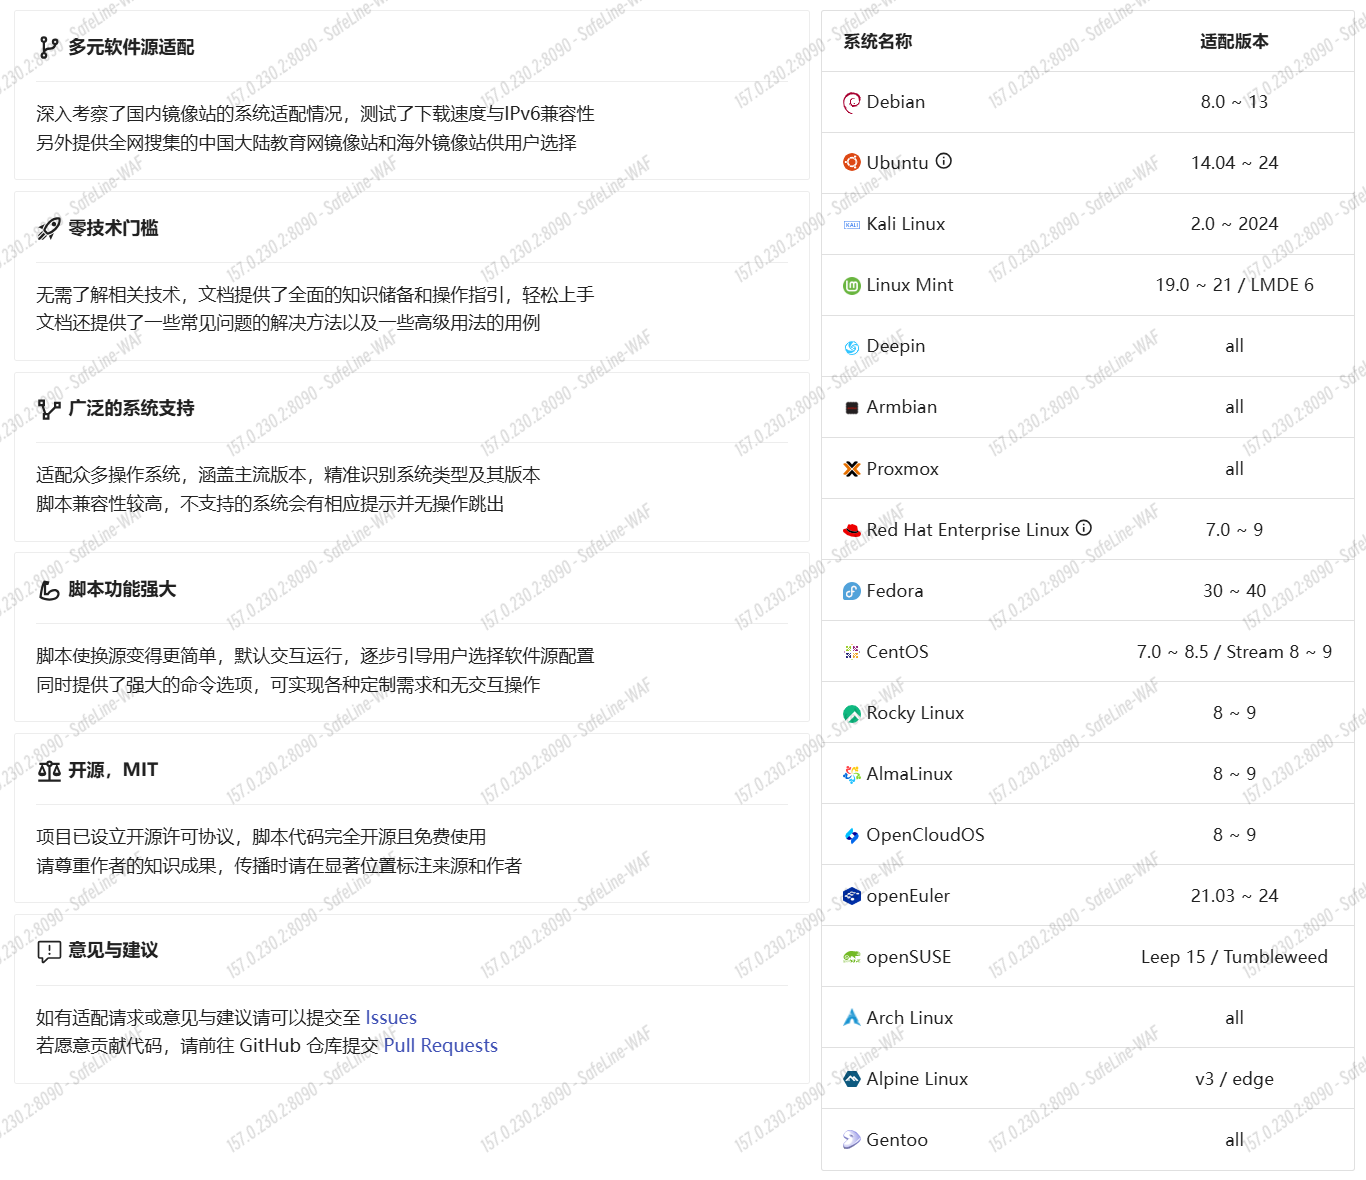This screenshot has width=1366, height=1180.
Task: Click the Arch Linux logo icon
Action: pyautogui.click(x=852, y=1018)
